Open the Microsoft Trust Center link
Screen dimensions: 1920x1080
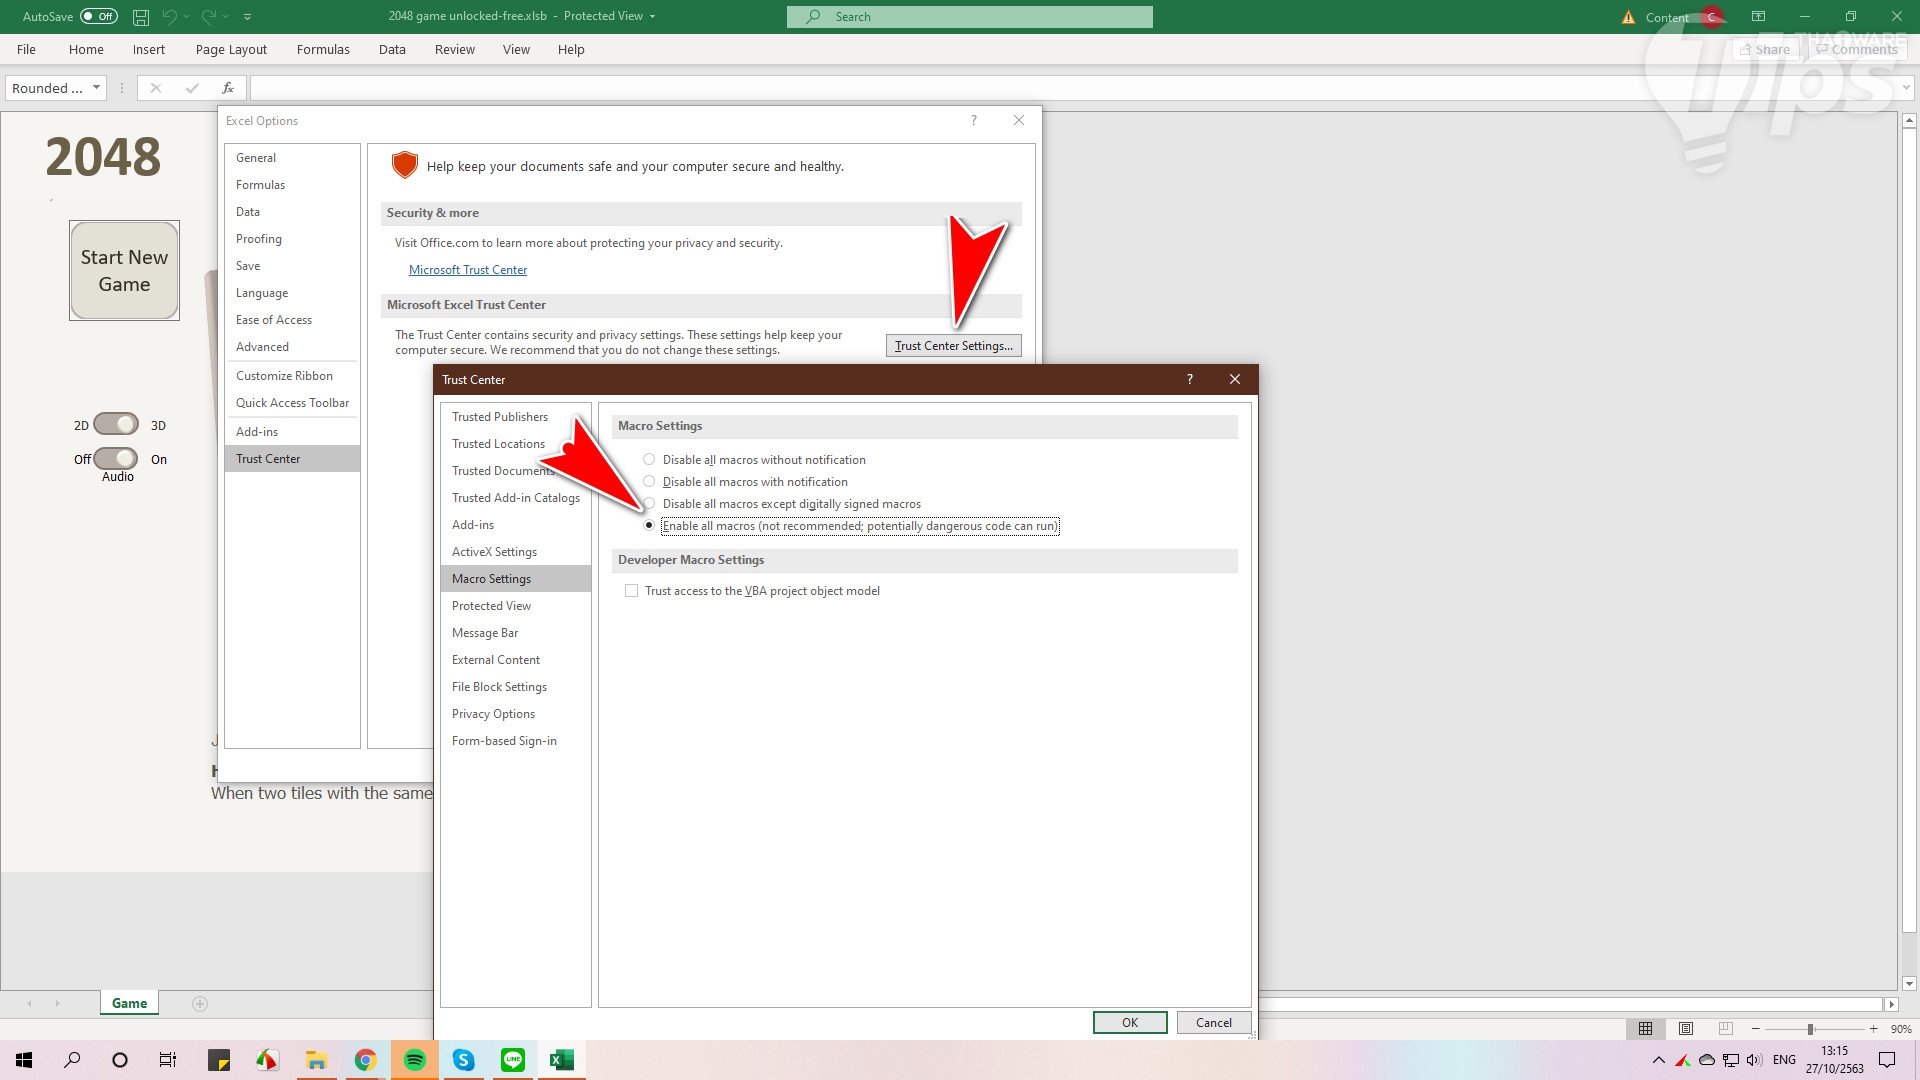coord(467,270)
